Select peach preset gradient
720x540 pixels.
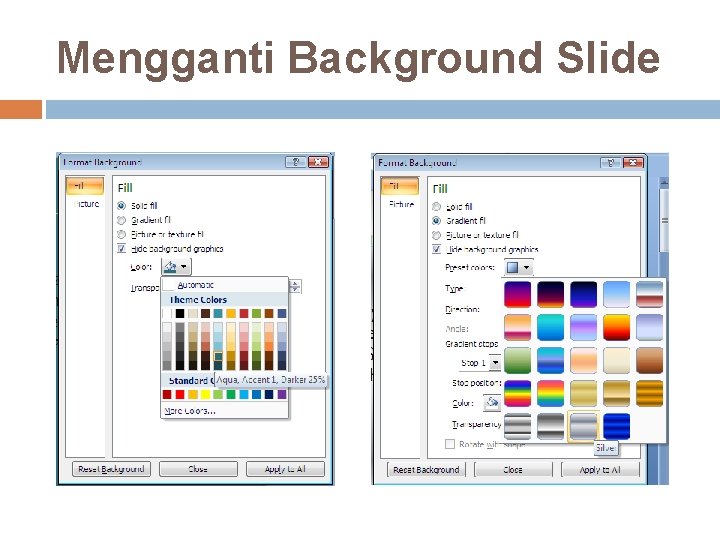tap(584, 360)
